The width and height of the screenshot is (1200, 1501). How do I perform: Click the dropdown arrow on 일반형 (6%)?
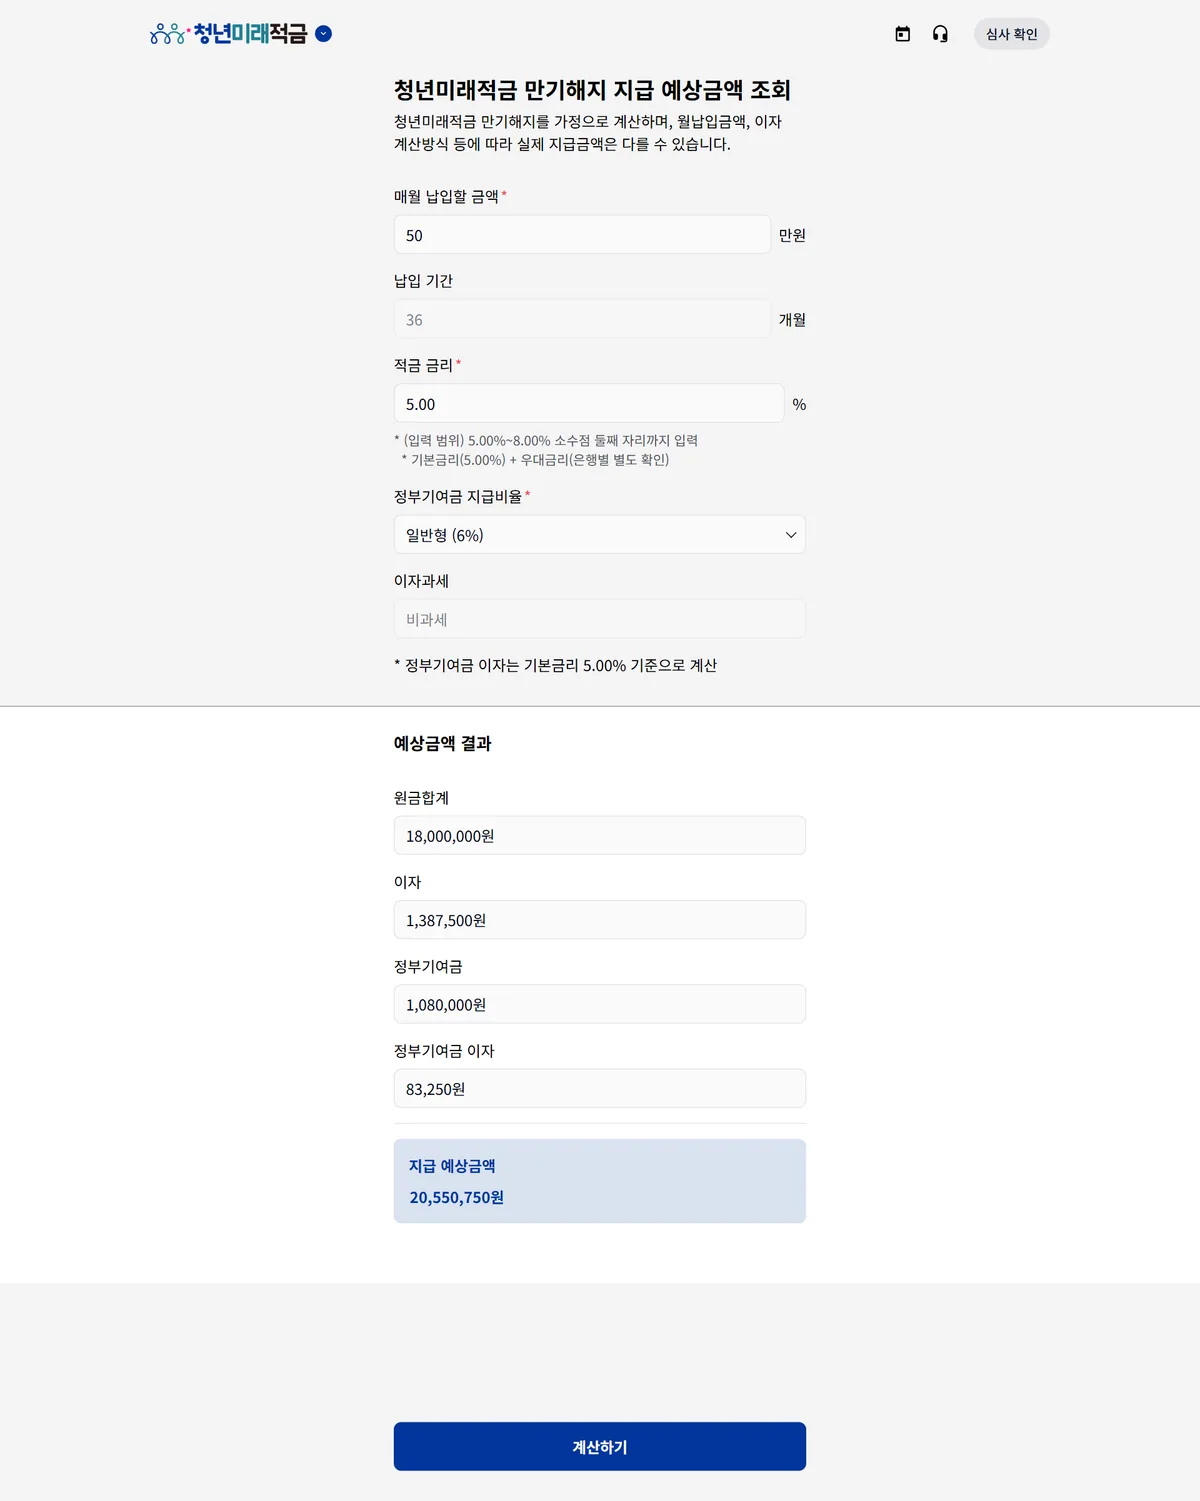791,535
